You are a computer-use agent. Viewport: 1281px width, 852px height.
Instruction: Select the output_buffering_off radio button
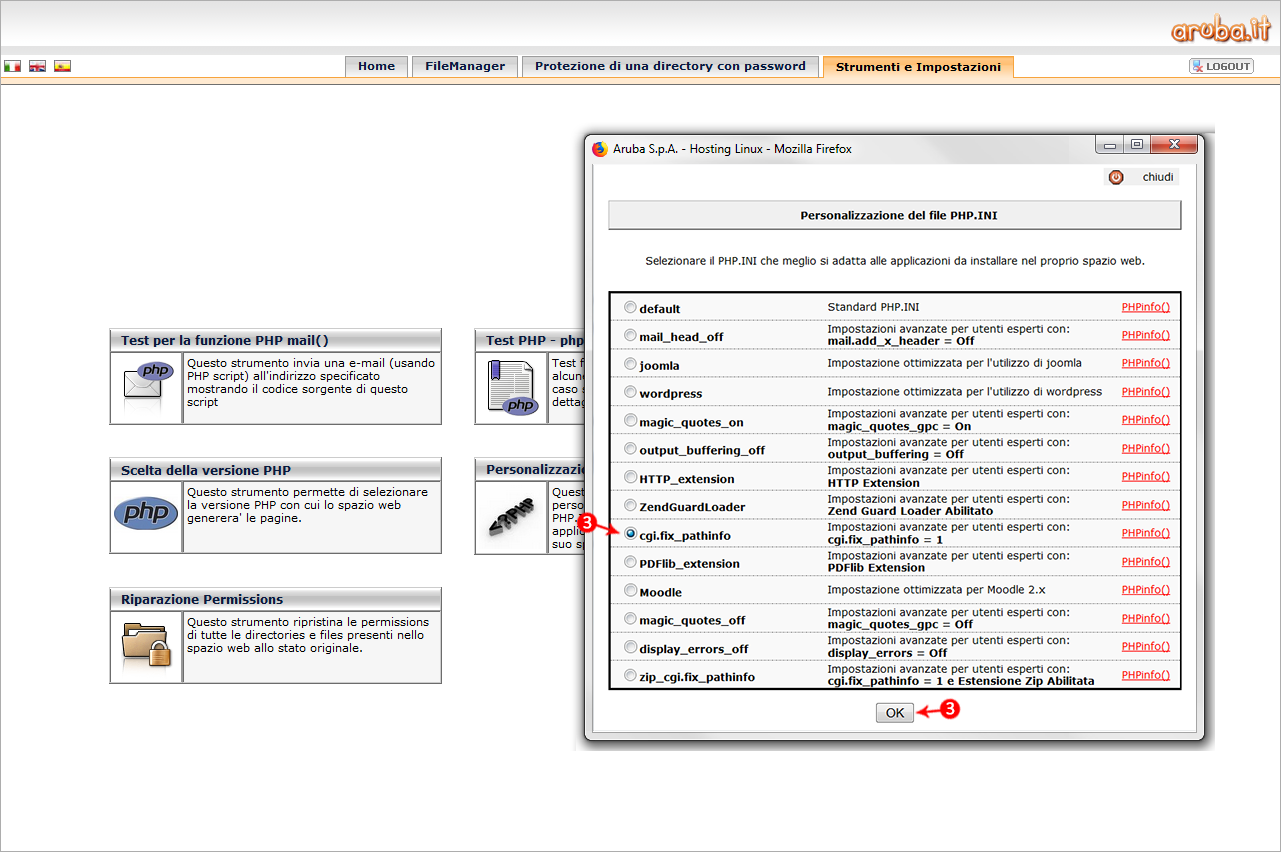[630, 449]
